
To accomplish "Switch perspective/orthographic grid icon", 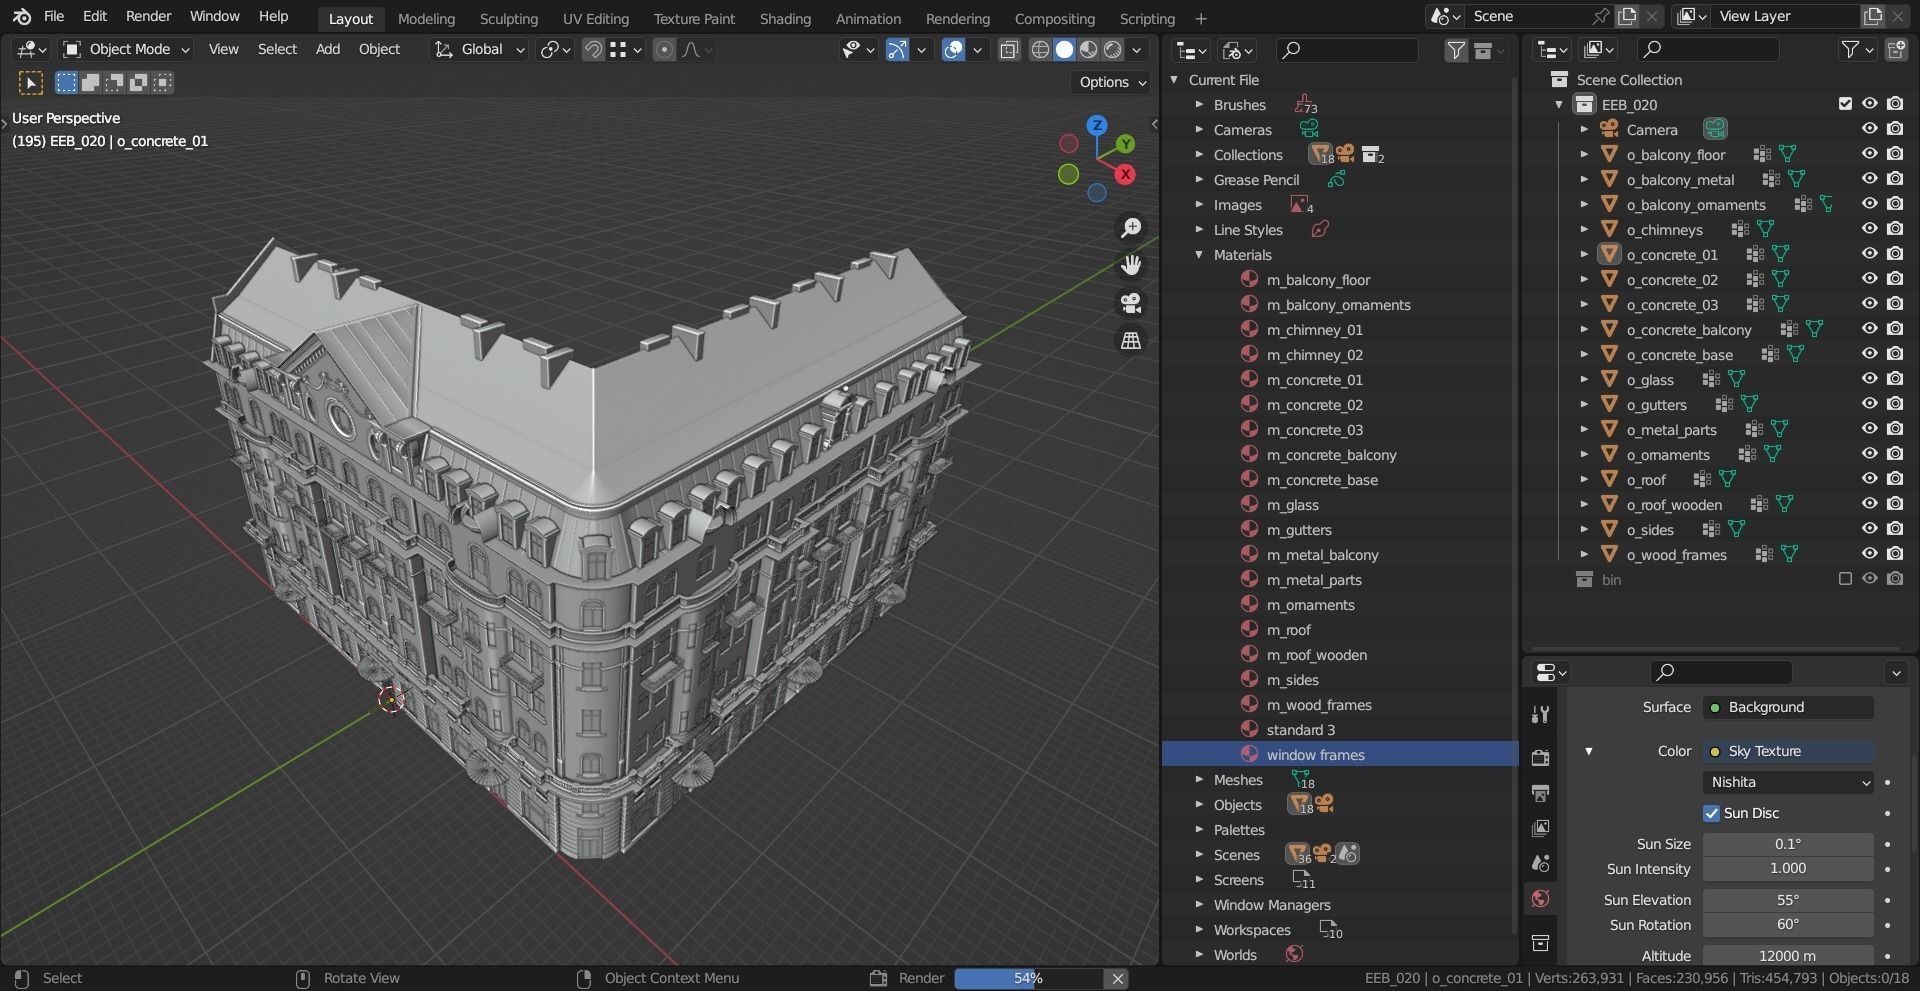I will [1131, 340].
